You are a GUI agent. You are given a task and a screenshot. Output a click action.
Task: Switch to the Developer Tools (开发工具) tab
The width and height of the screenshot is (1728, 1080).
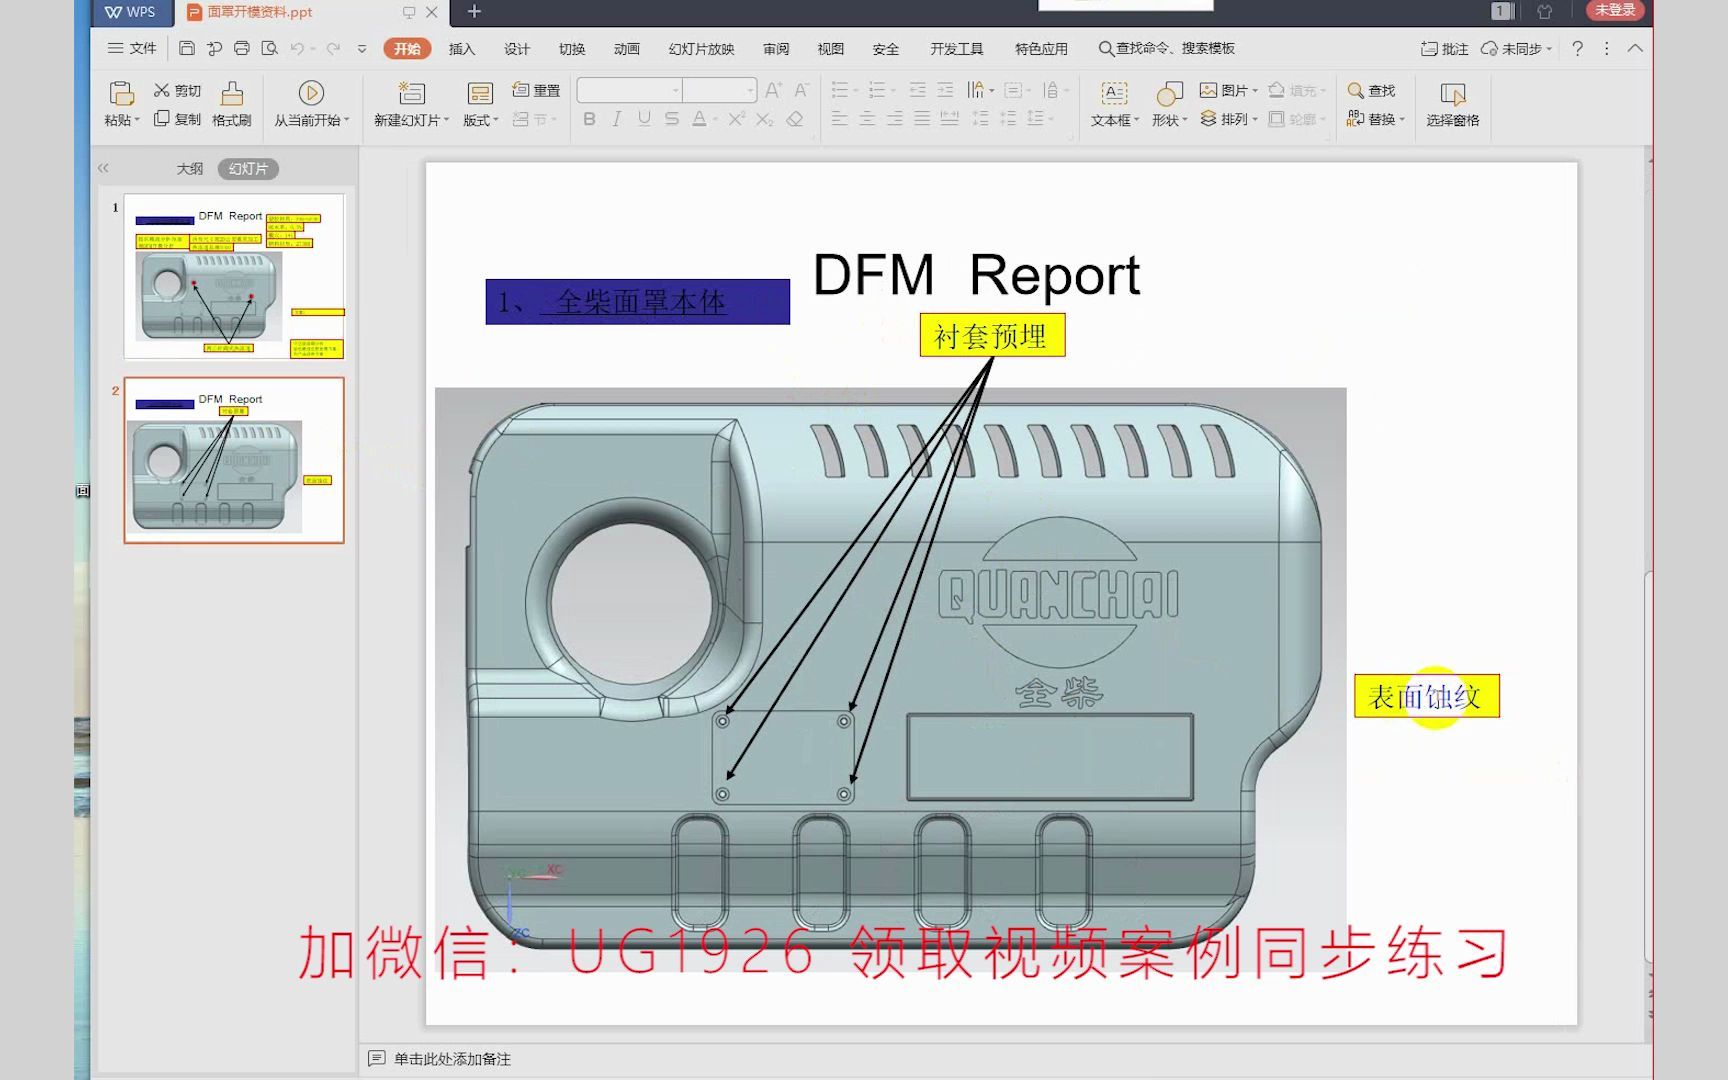click(x=957, y=48)
